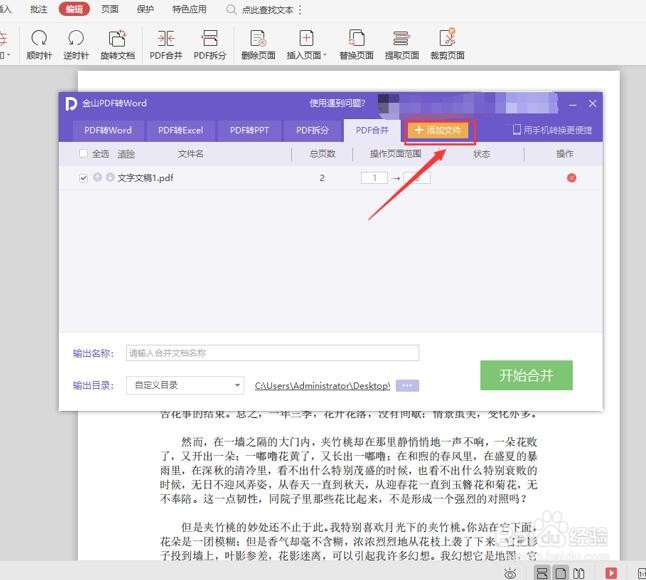Image resolution: width=646 pixels, height=580 pixels.
Task: Open the Desktop output path link
Action: pyautogui.click(x=322, y=386)
